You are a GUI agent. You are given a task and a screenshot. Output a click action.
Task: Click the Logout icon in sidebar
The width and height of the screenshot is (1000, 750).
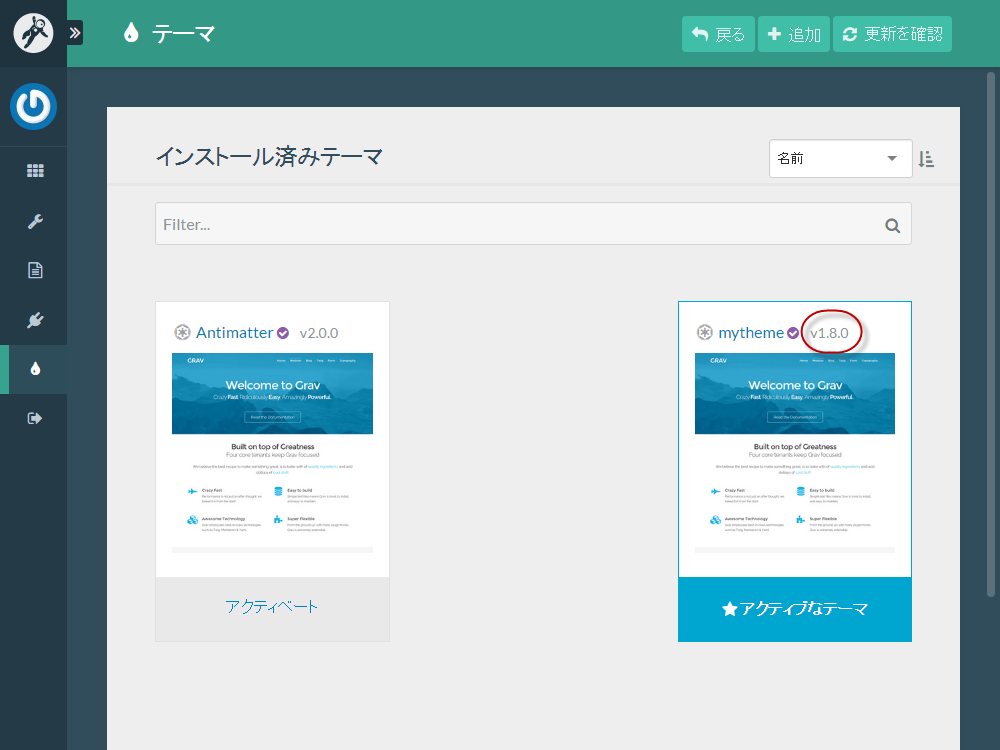click(x=35, y=418)
